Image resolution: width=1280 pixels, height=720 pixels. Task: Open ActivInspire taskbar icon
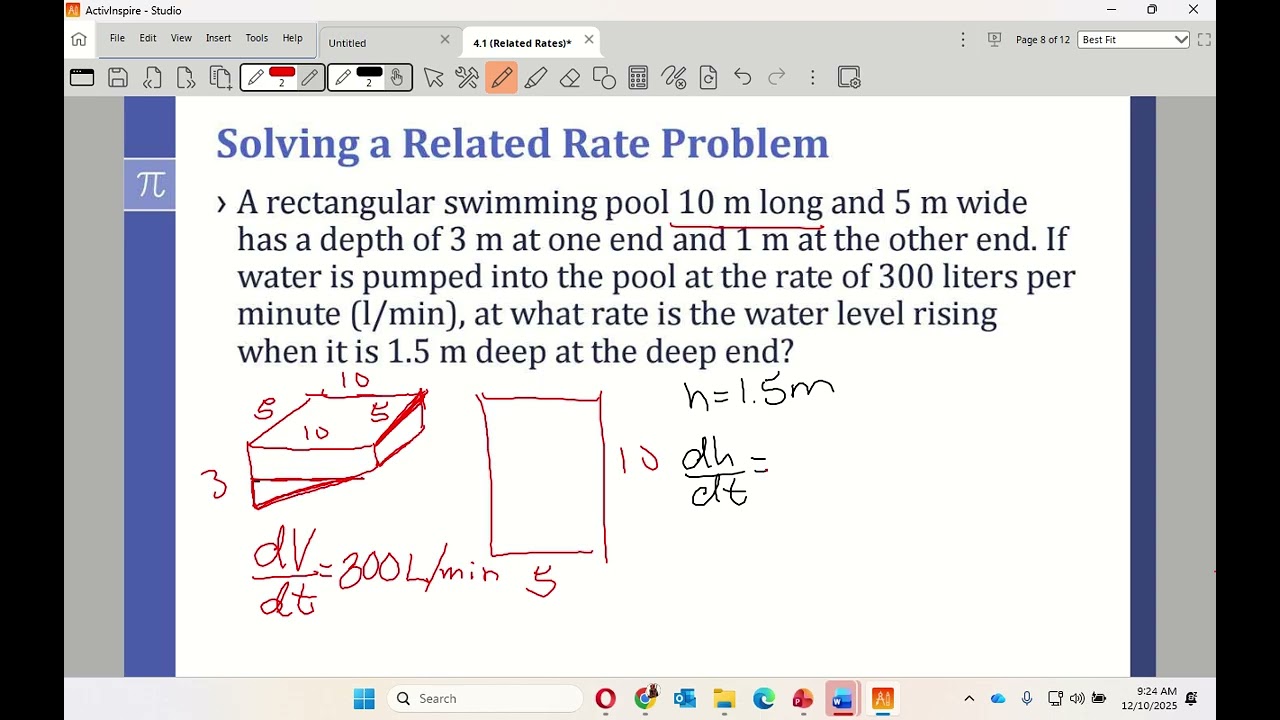(x=882, y=698)
